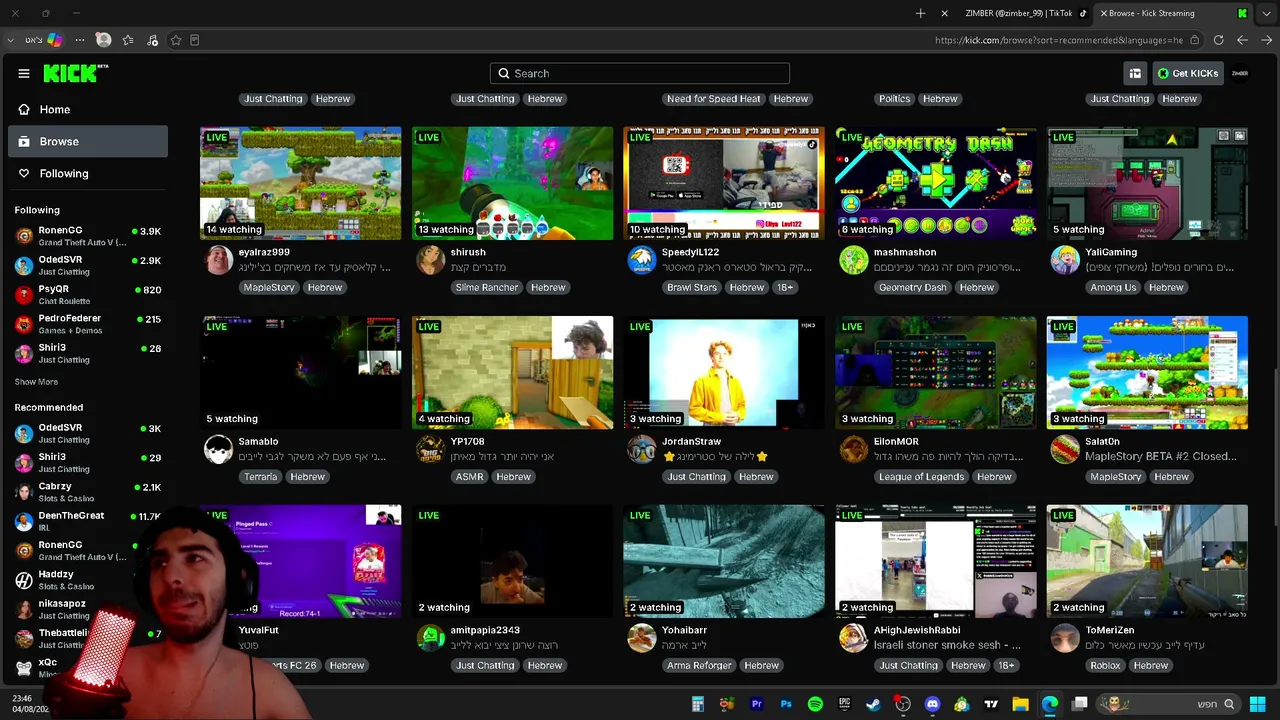Open mashmashon's Geometry Dash stream thumbnail
The height and width of the screenshot is (720, 1280).
(936, 183)
